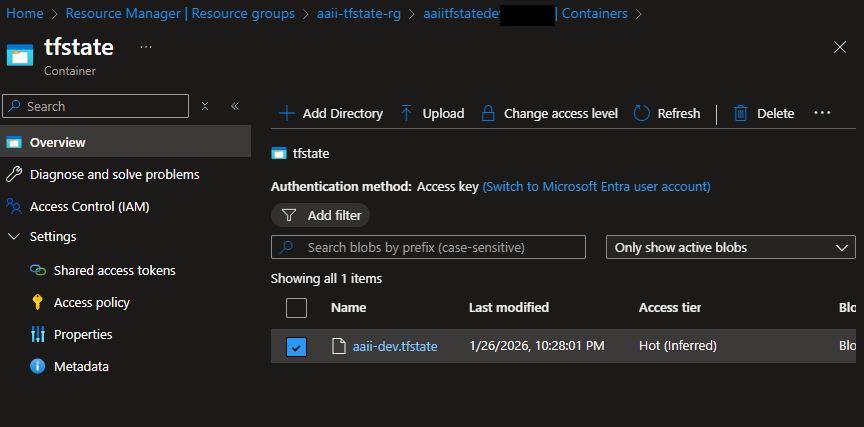The width and height of the screenshot is (864, 427).
Task: Click the sidebar search expand/collapse arrows icon
Action: pyautogui.click(x=205, y=106)
